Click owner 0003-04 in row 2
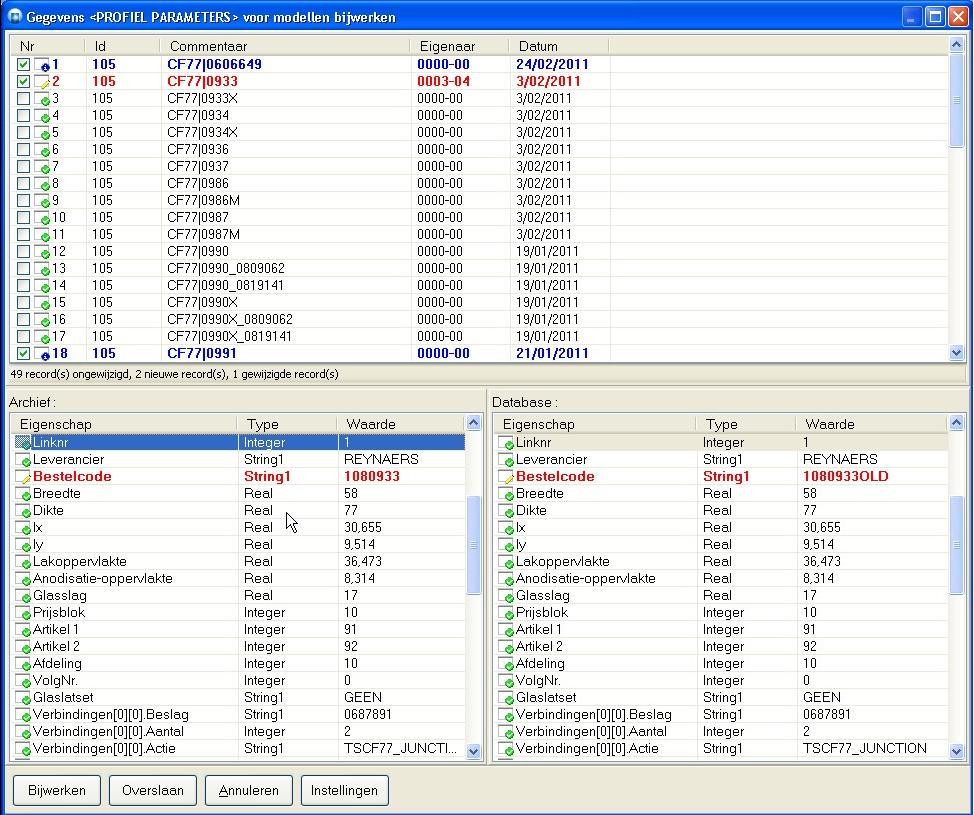The height and width of the screenshot is (815, 974). coord(444,81)
